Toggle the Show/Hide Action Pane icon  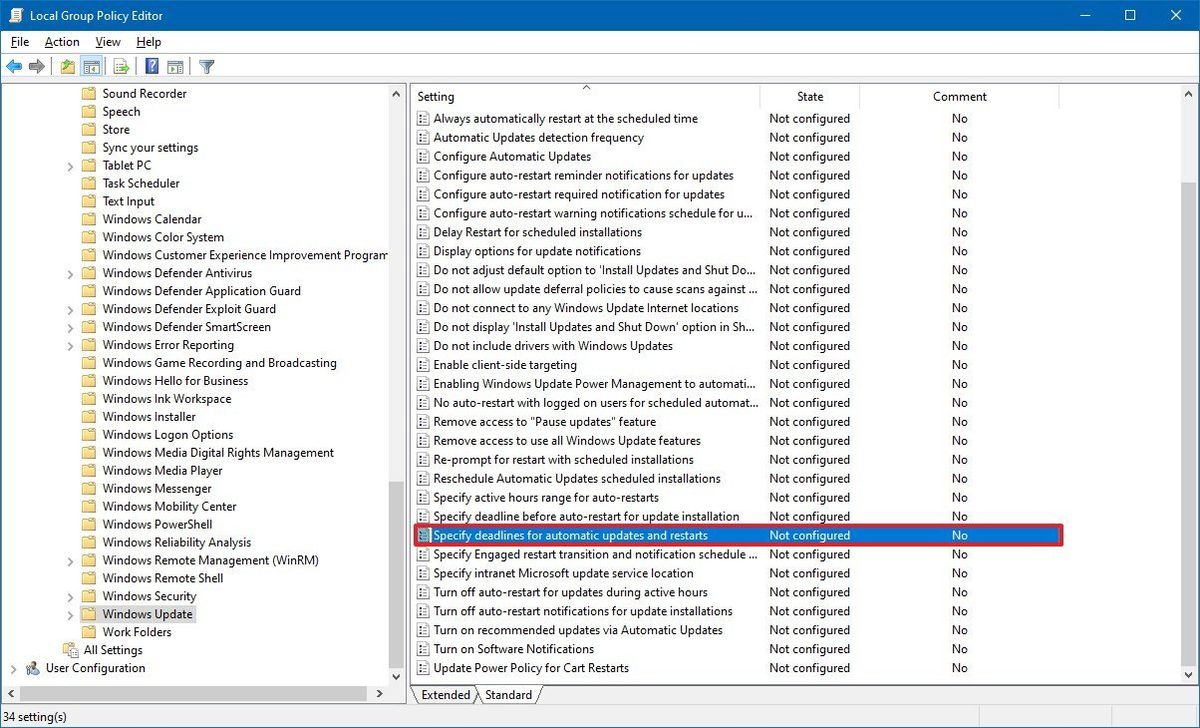tap(175, 66)
